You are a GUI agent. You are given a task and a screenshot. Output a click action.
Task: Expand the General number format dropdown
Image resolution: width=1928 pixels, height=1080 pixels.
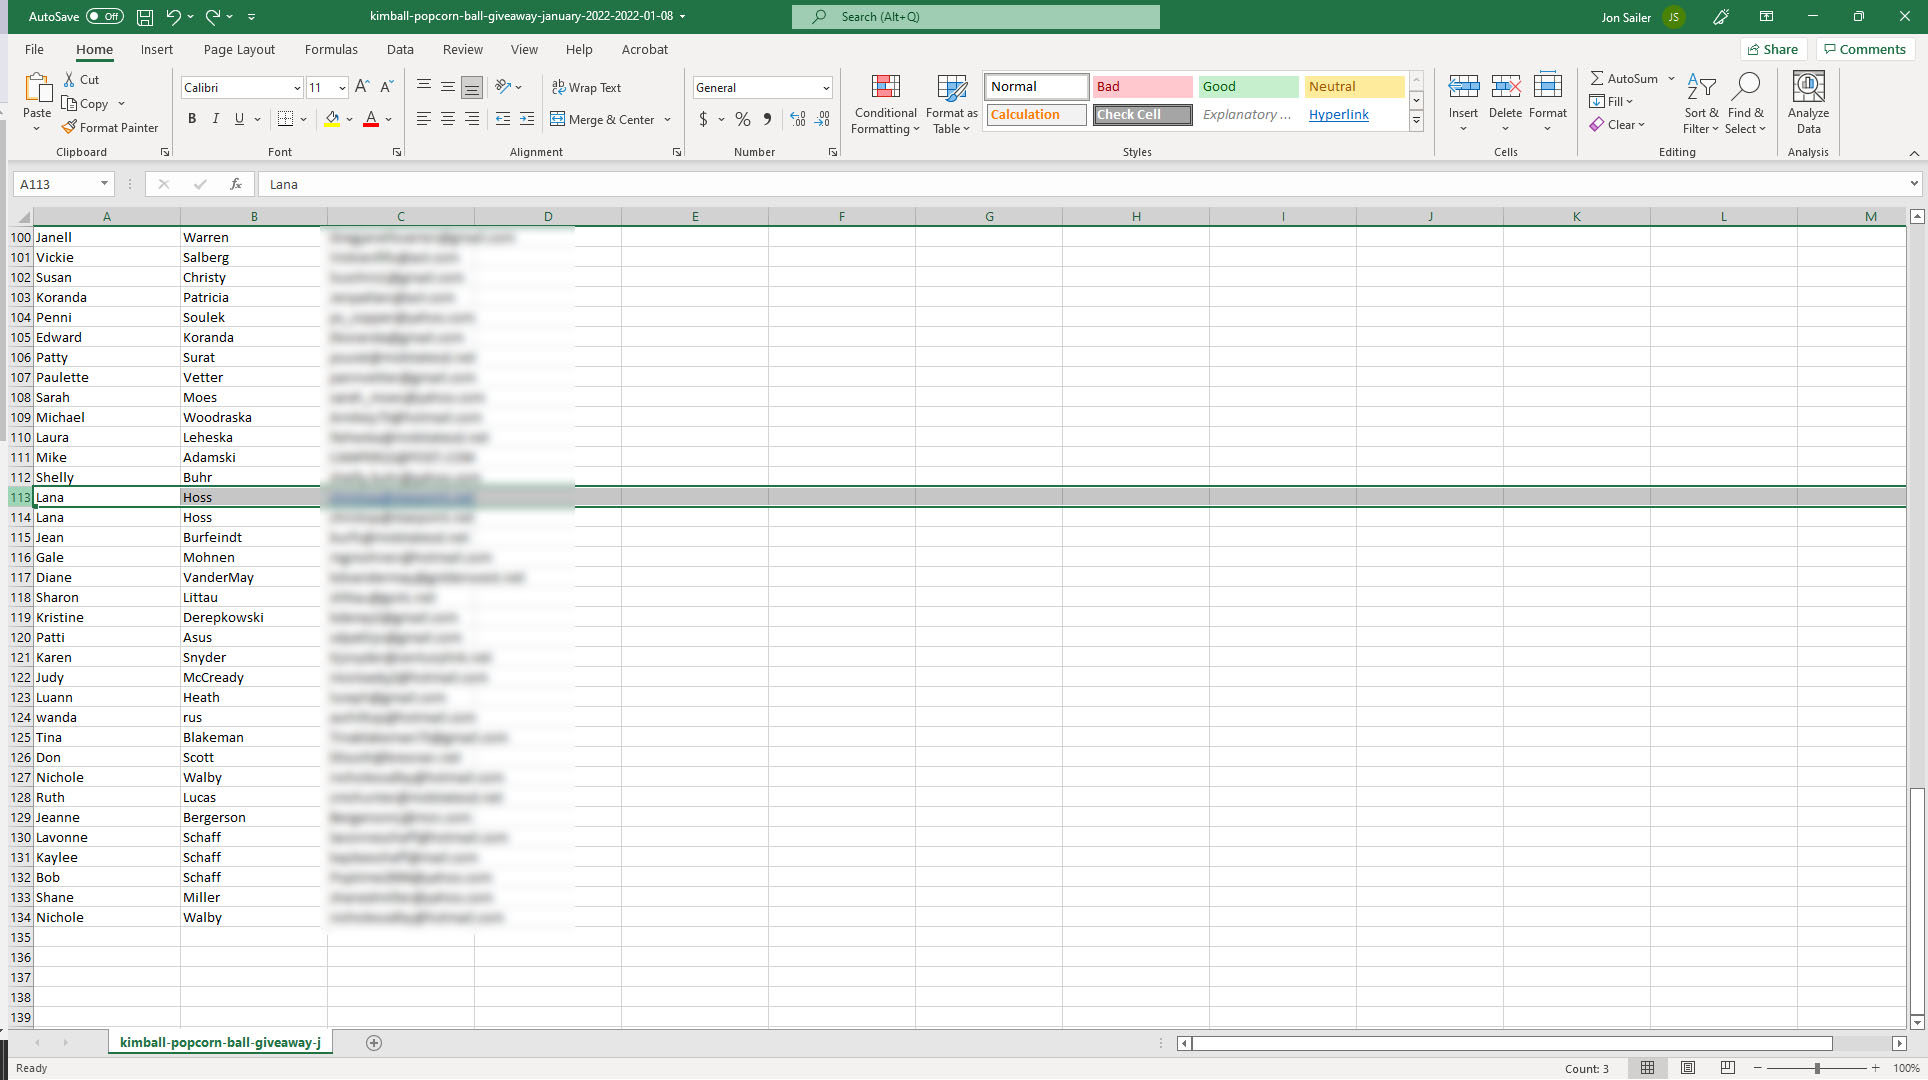(x=826, y=88)
